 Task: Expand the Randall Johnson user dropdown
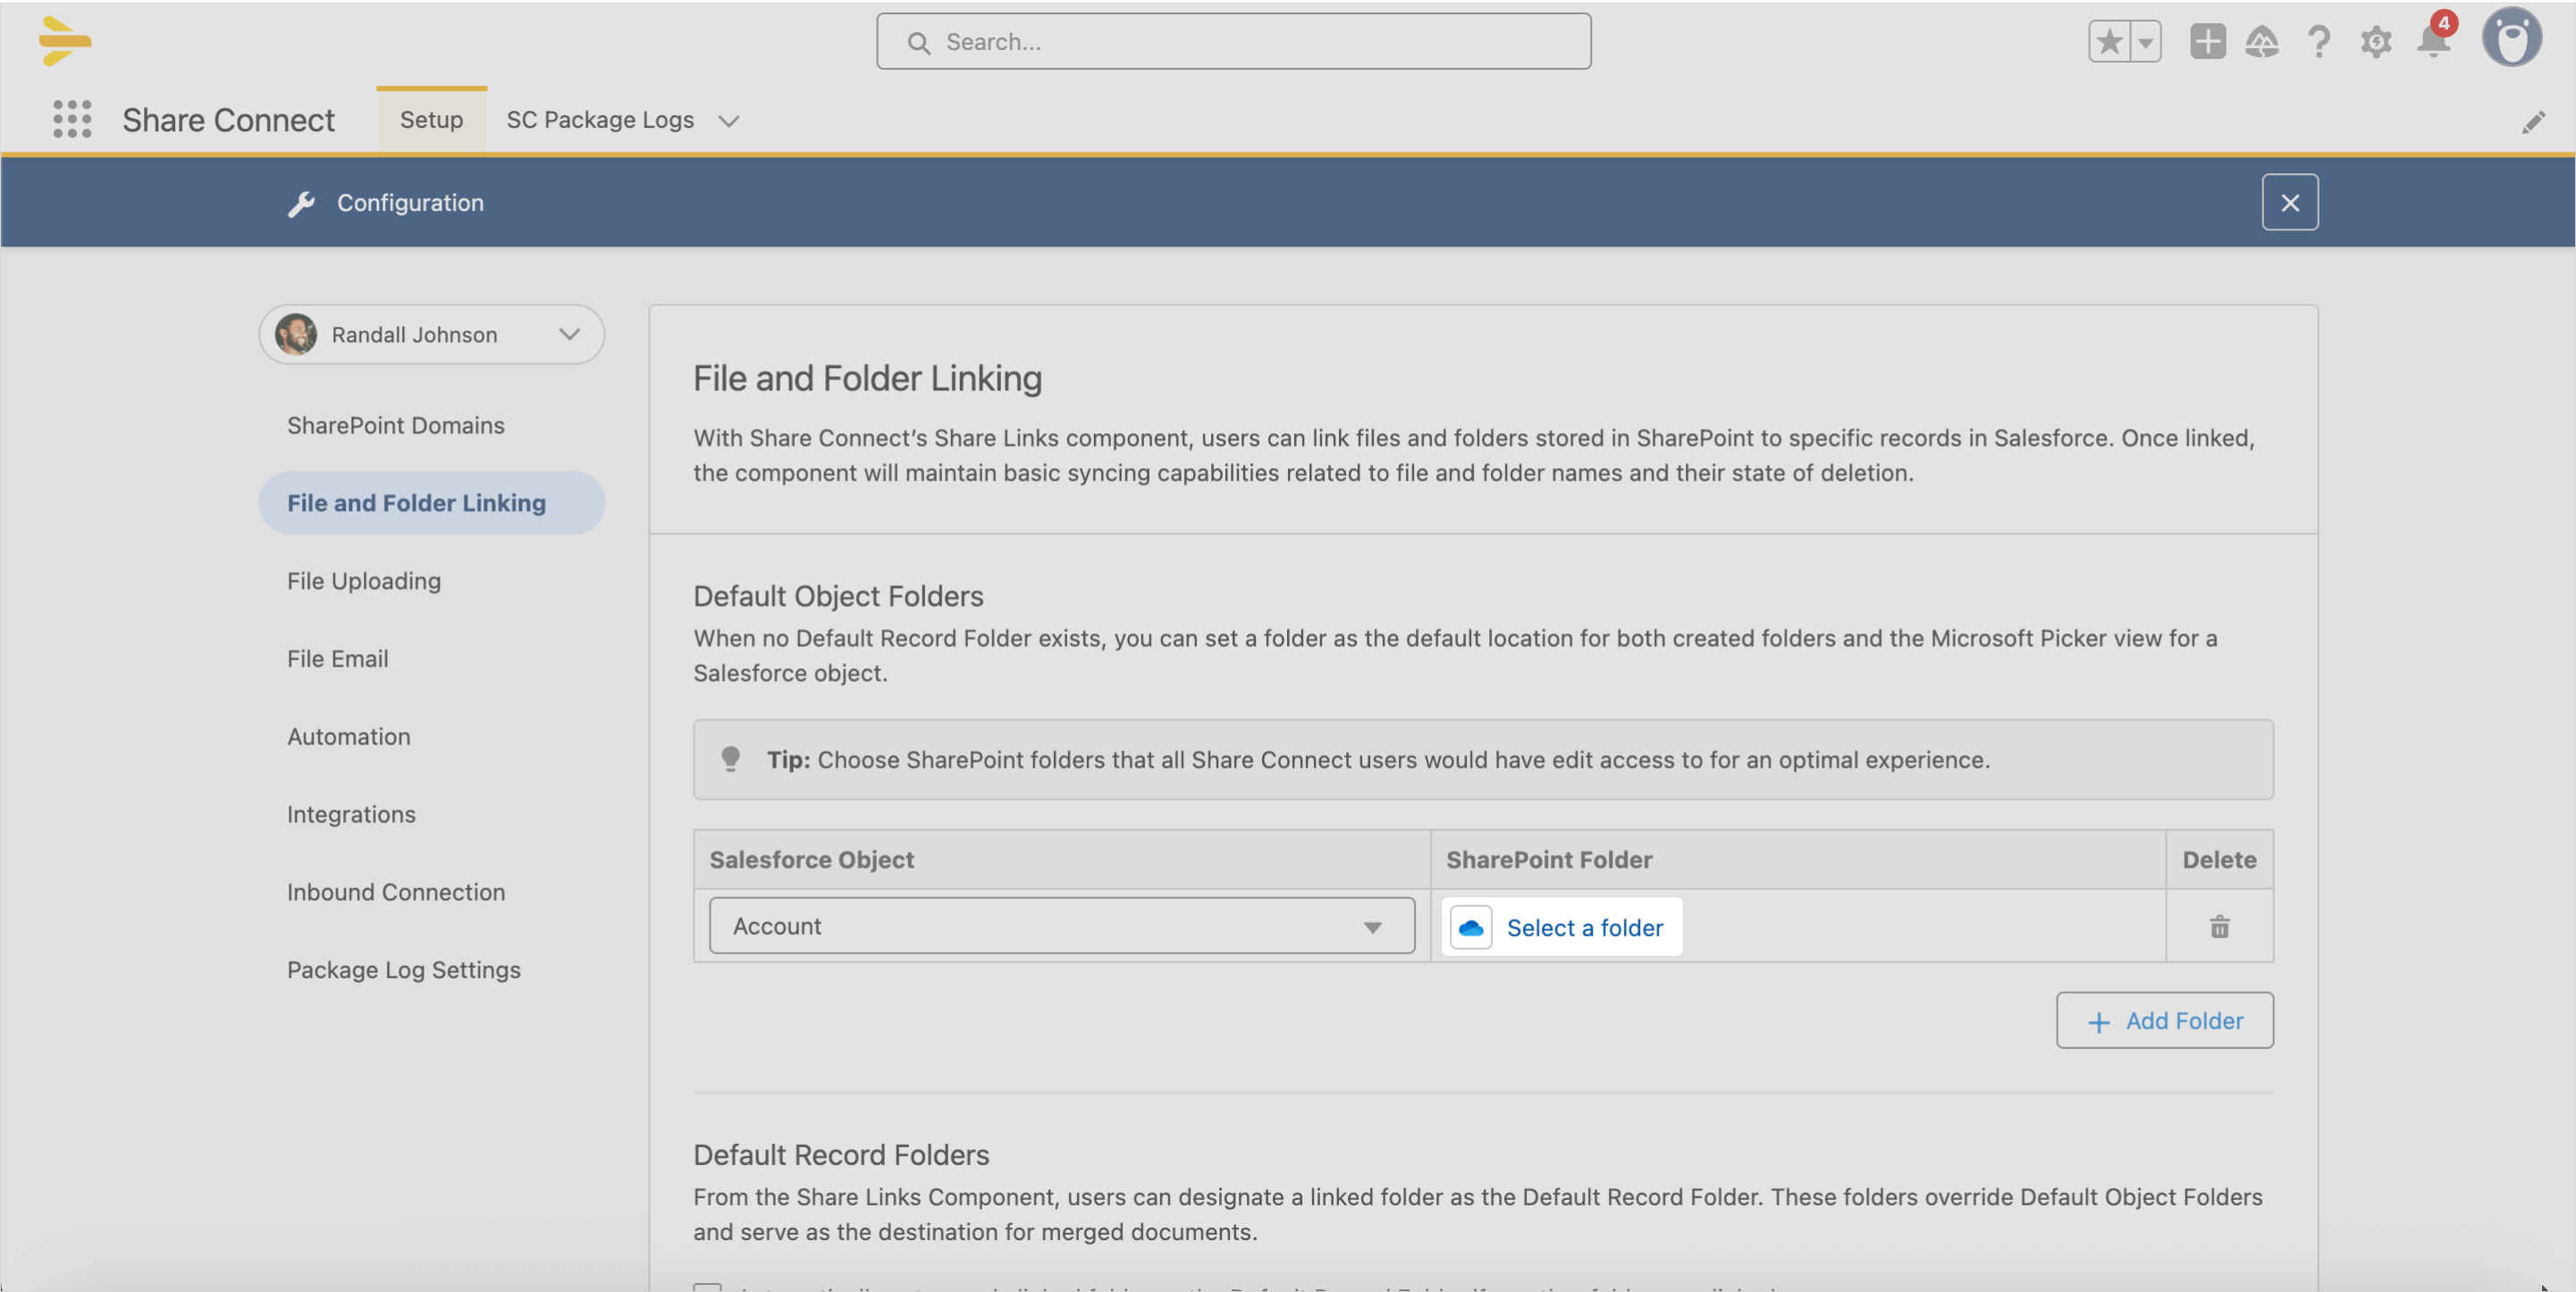pos(432,334)
